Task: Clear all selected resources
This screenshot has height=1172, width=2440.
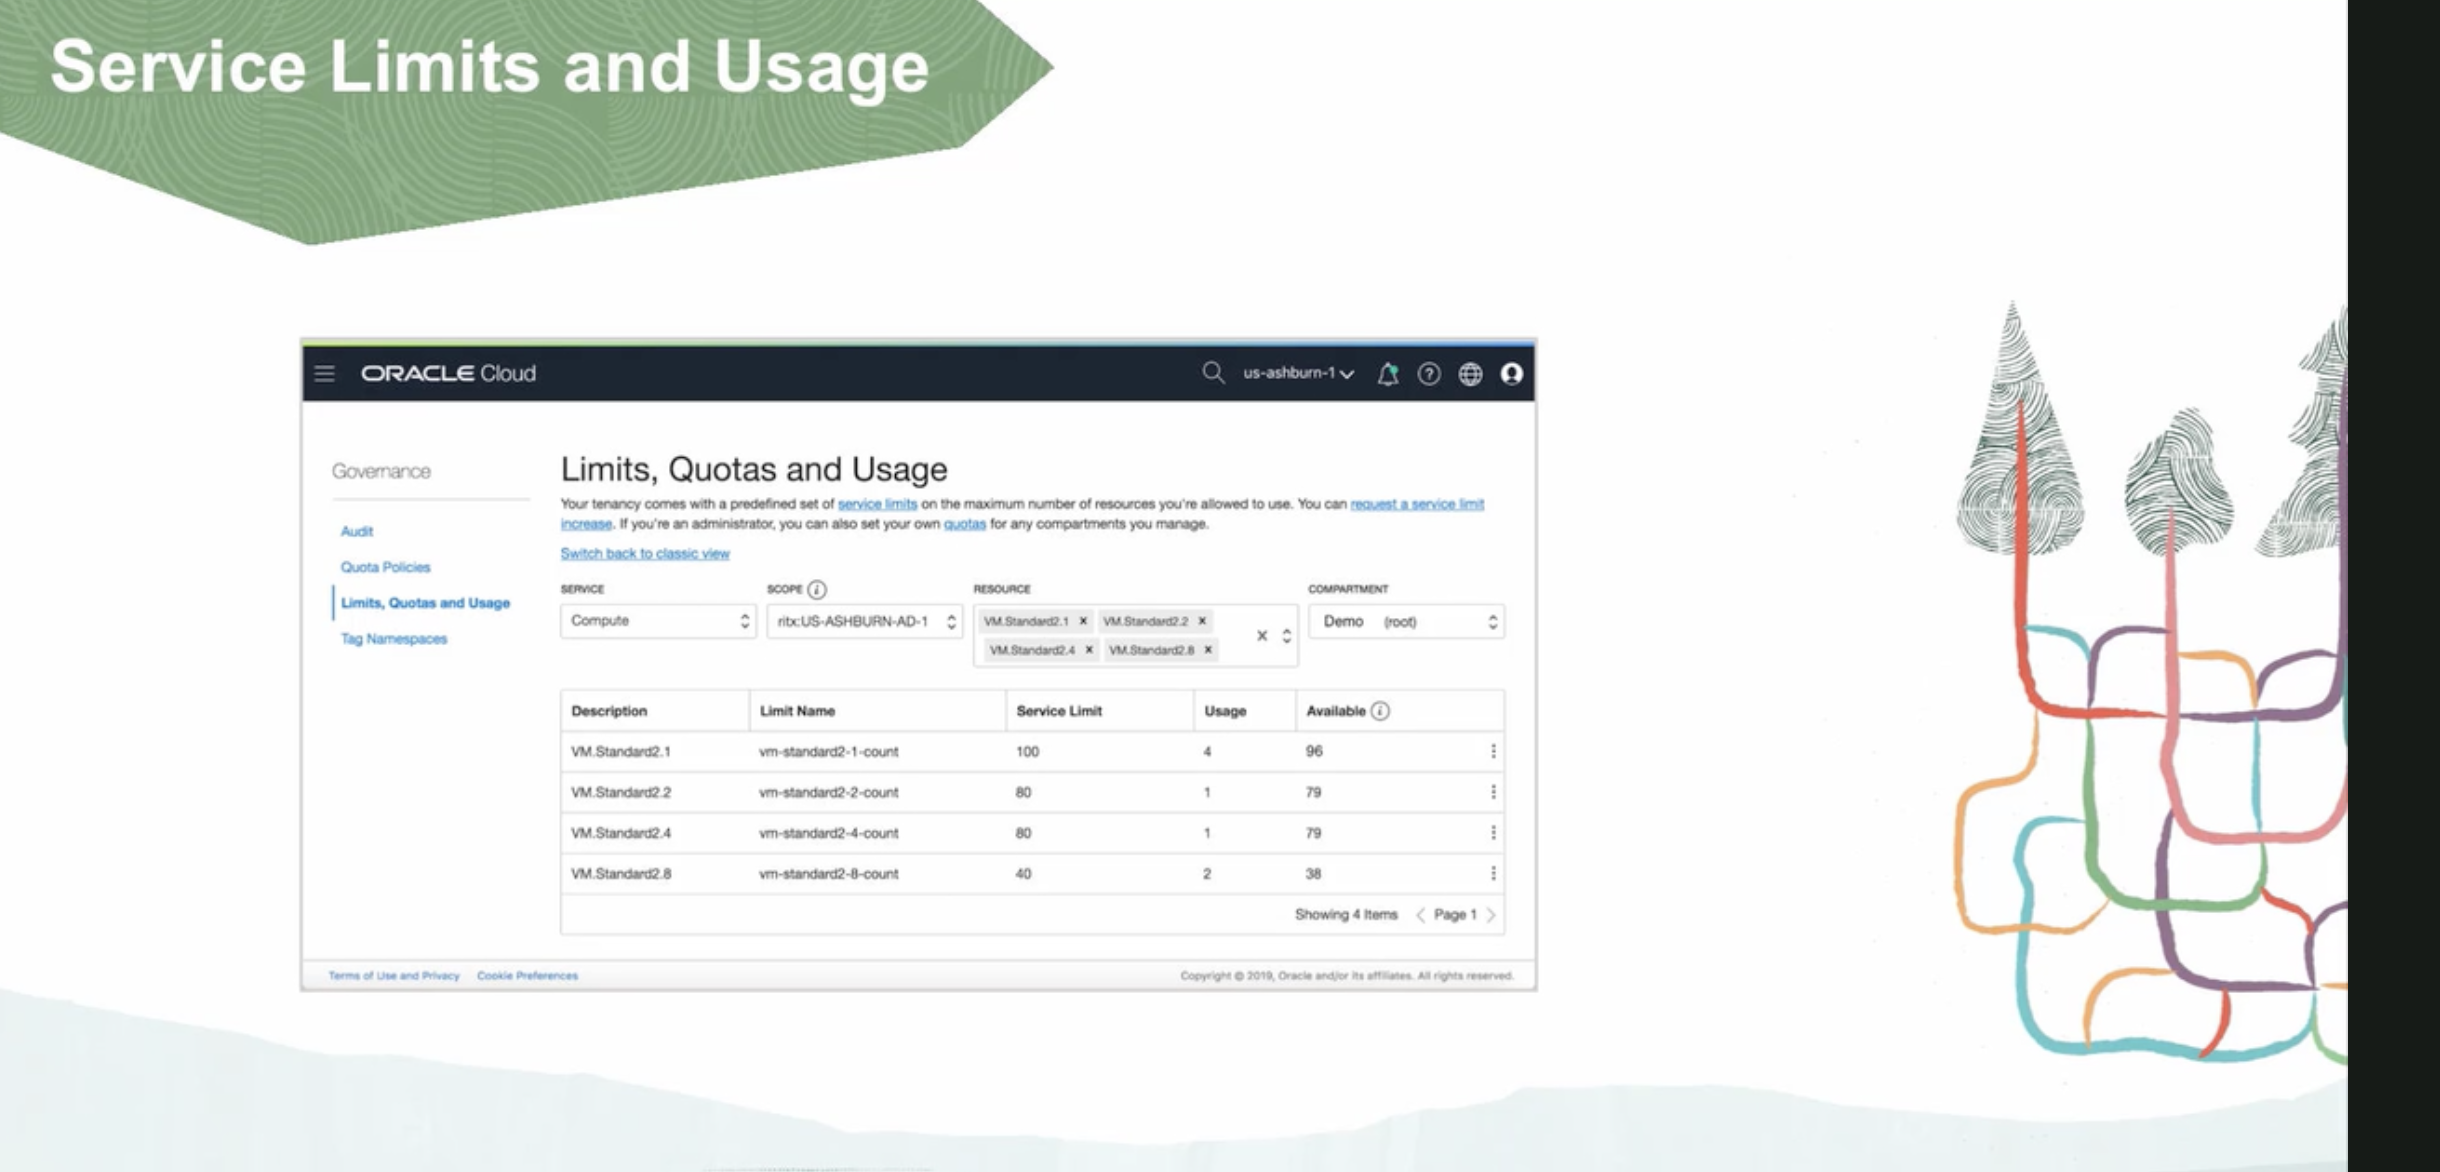Action: click(x=1262, y=635)
